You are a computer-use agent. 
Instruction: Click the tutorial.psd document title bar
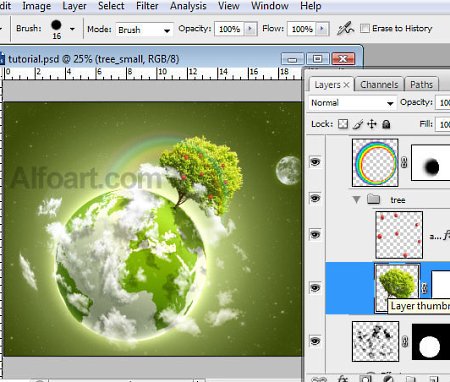(x=140, y=59)
